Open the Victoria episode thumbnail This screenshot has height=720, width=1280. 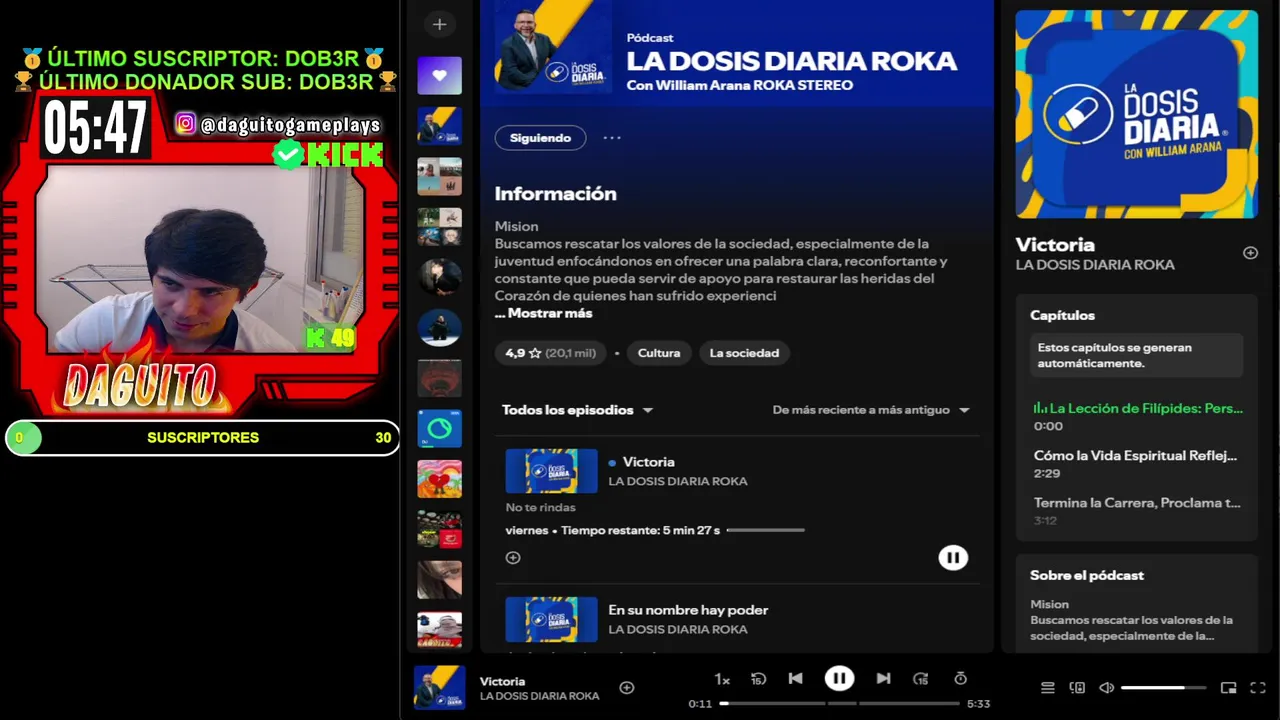pos(551,471)
